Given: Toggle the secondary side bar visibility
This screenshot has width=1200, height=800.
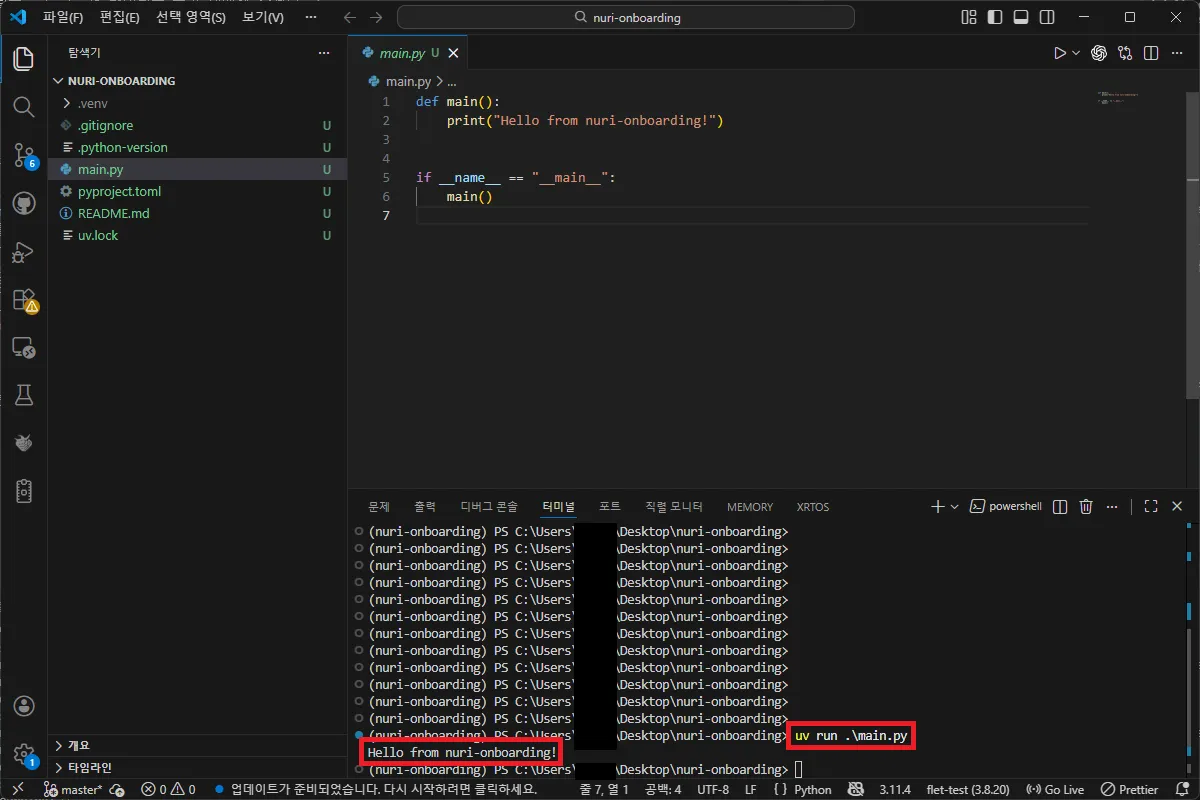Looking at the screenshot, I should pos(1046,17).
